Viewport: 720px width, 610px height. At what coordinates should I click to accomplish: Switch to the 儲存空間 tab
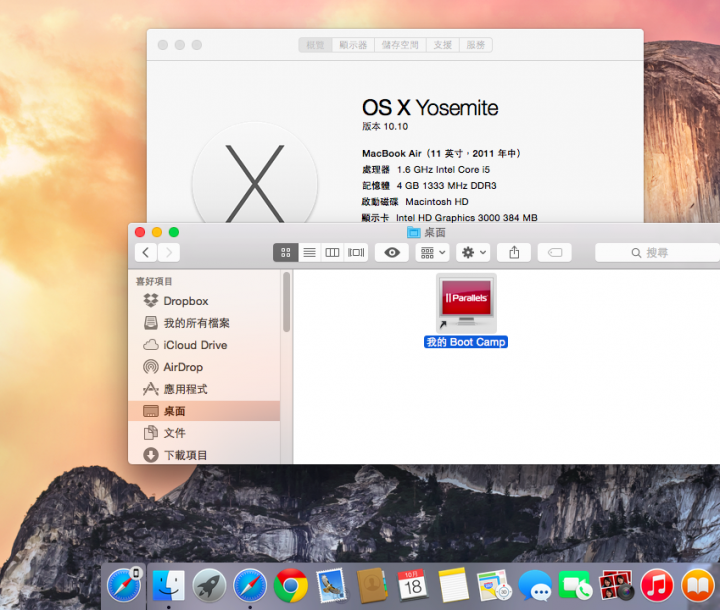pyautogui.click(x=400, y=45)
